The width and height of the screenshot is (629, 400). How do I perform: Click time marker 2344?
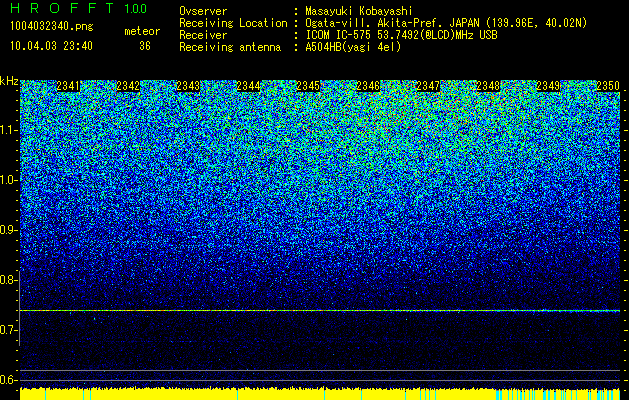coord(248,86)
